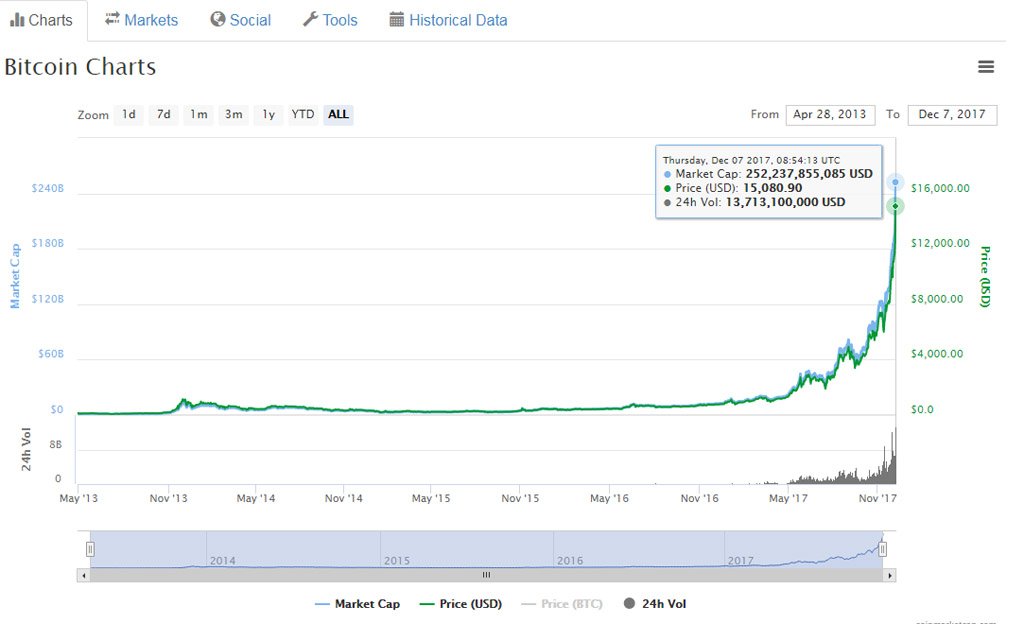Open the Tools tab

[330, 20]
